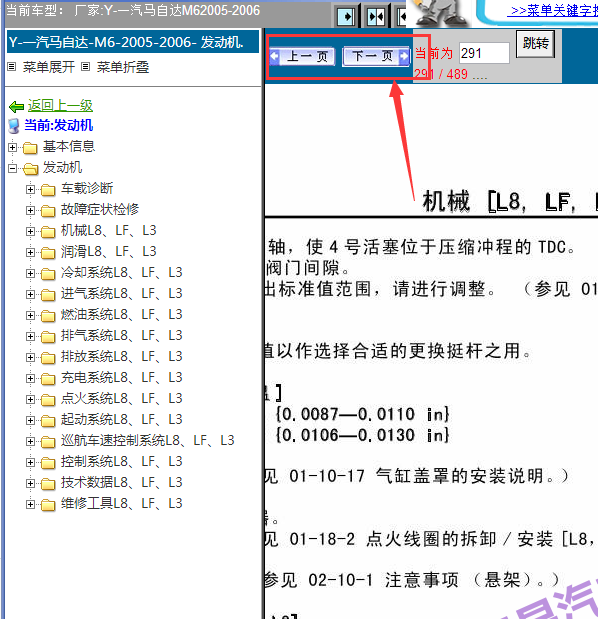Expand the 进气系统 plus box
This screenshot has width=598, height=619.
[30, 294]
